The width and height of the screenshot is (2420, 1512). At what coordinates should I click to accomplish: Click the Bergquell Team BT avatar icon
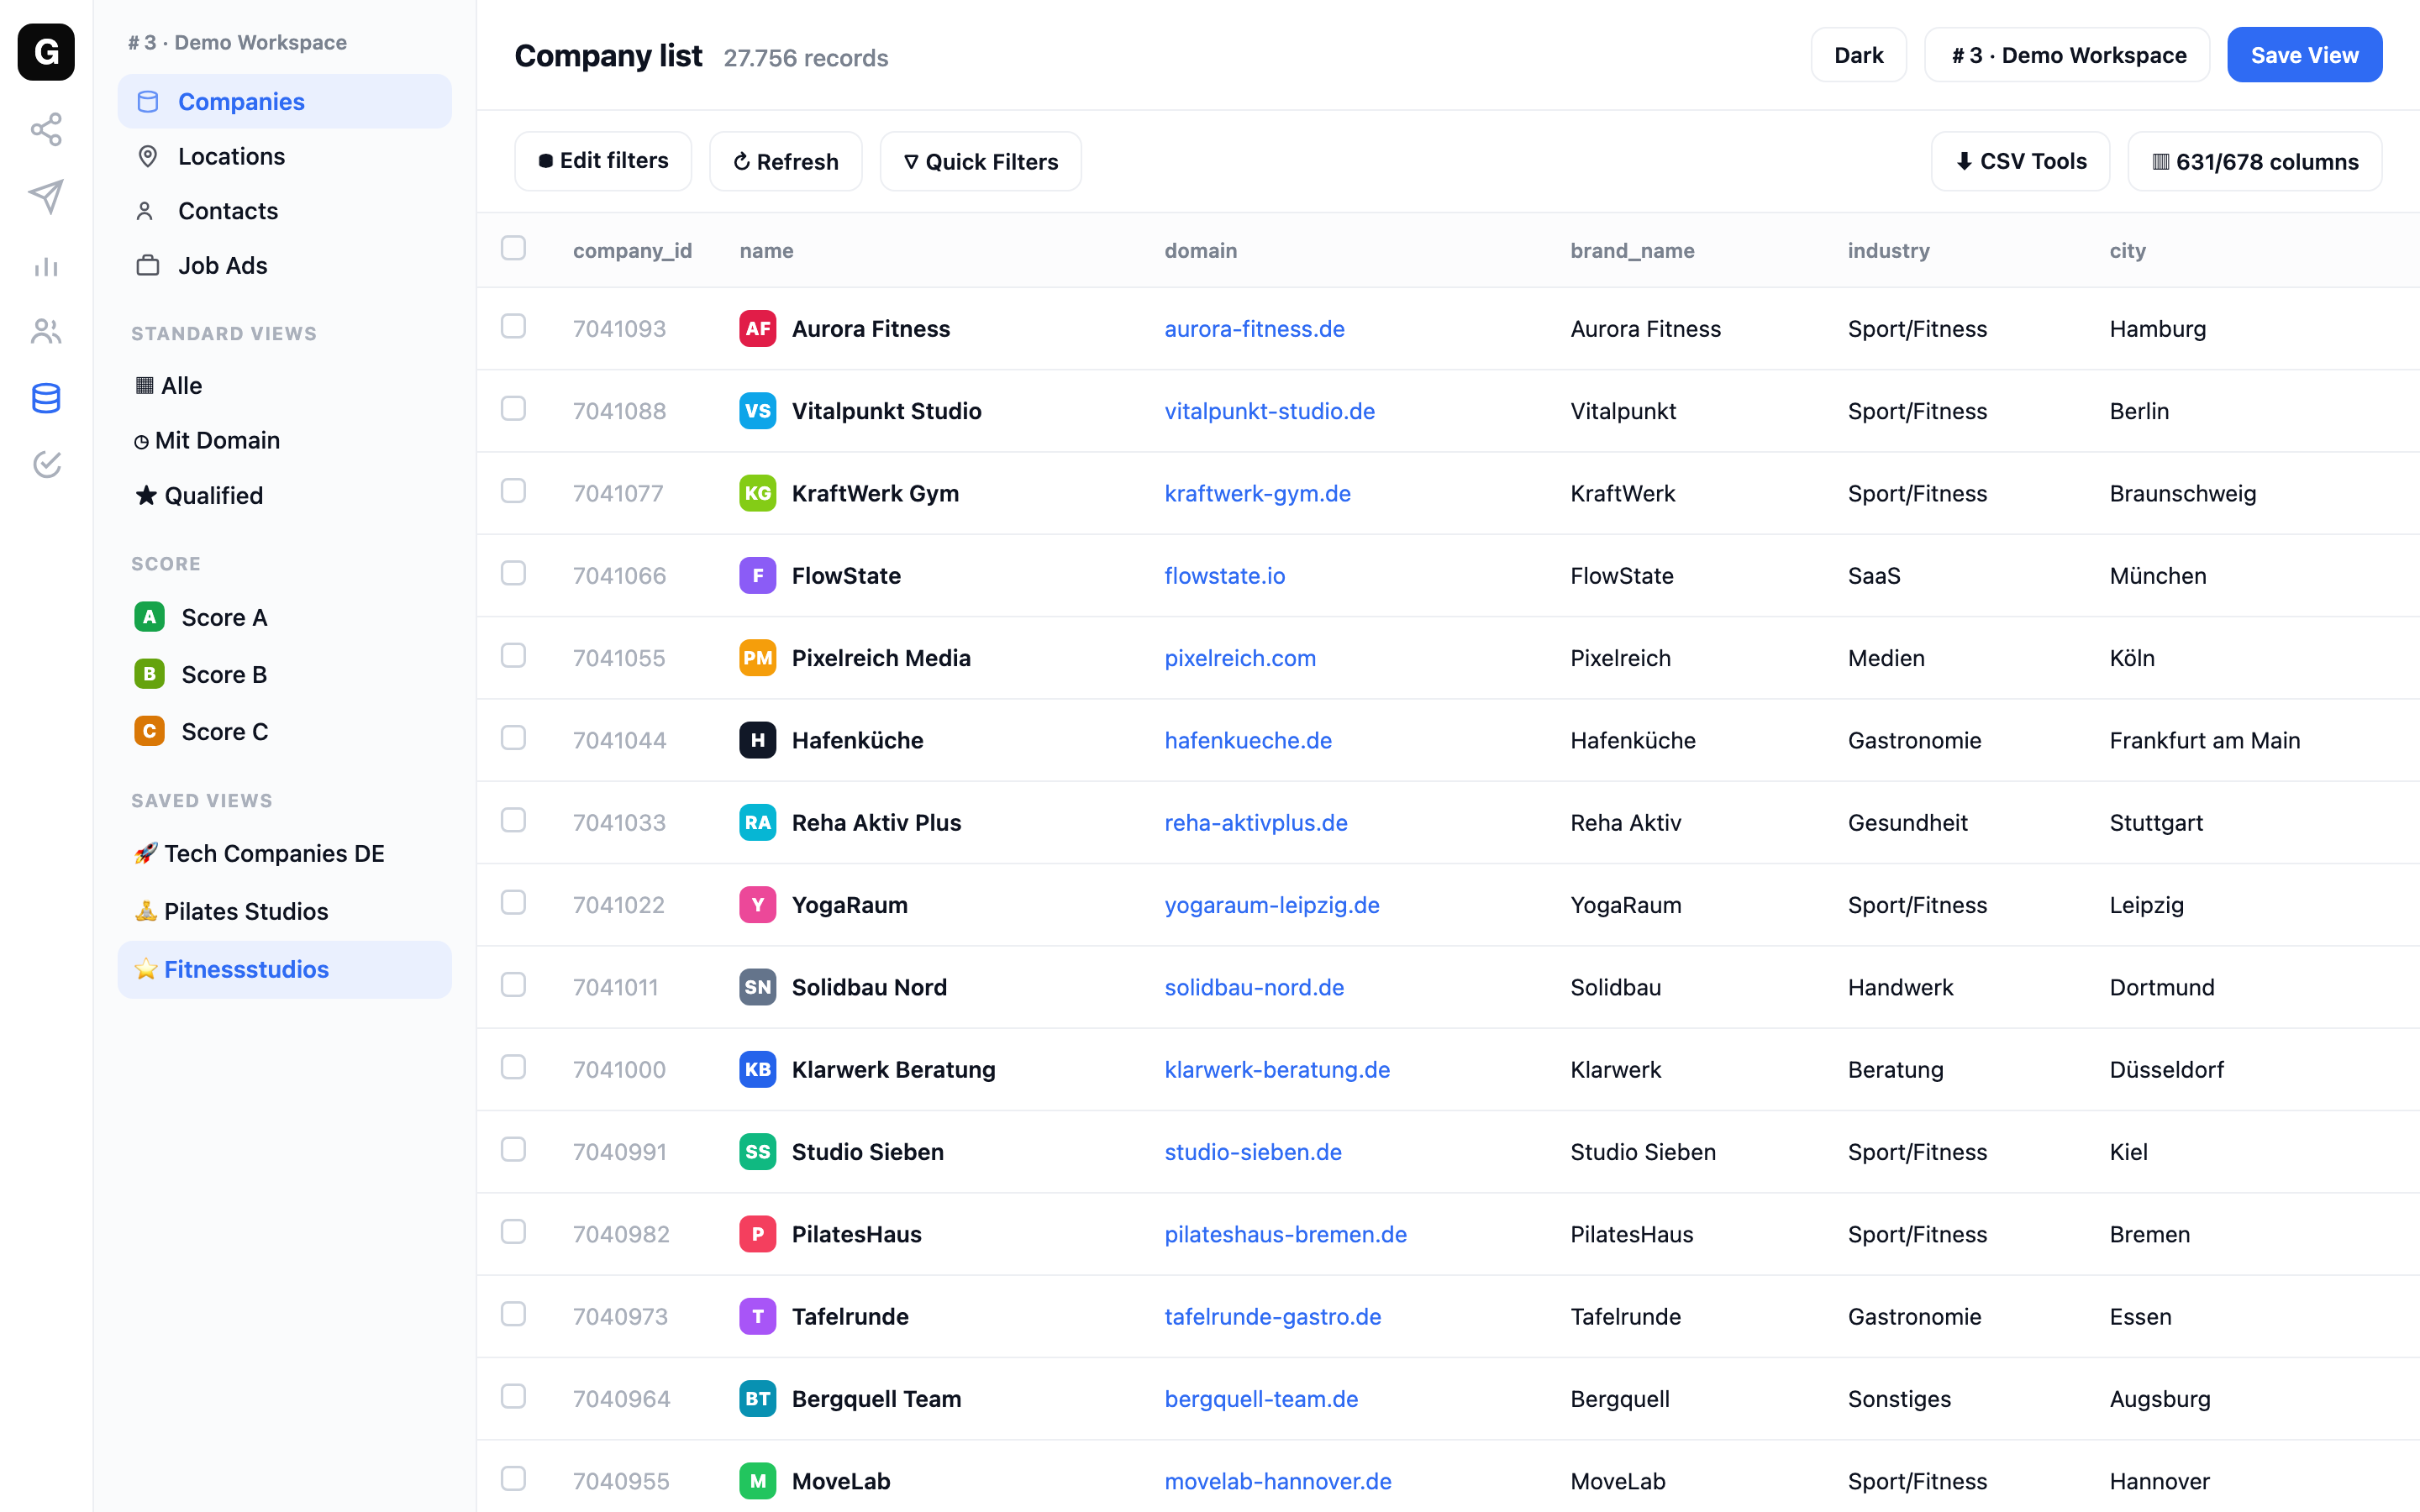pyautogui.click(x=757, y=1399)
